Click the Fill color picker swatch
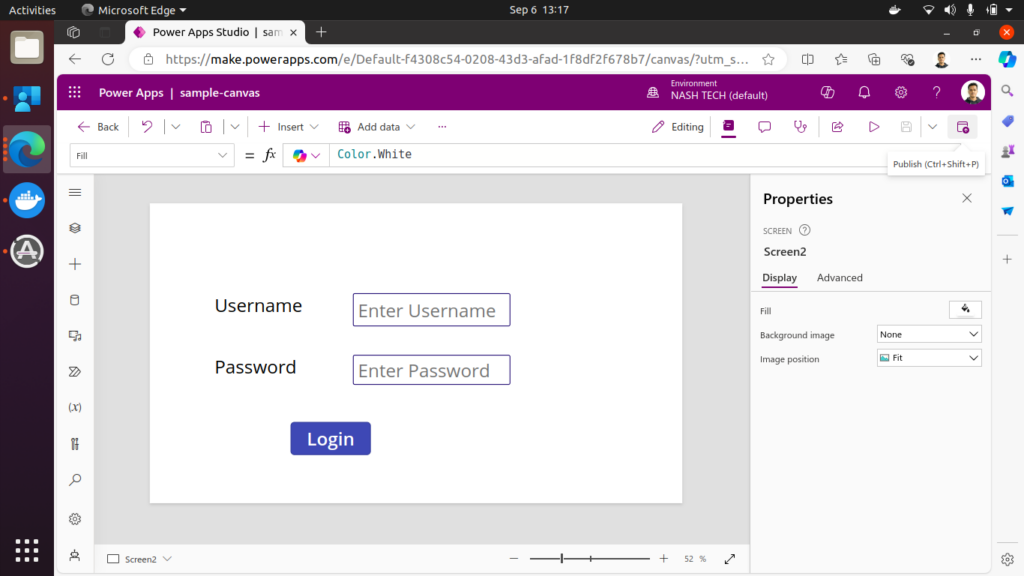Screen dimensions: 1024x576 [965, 310]
